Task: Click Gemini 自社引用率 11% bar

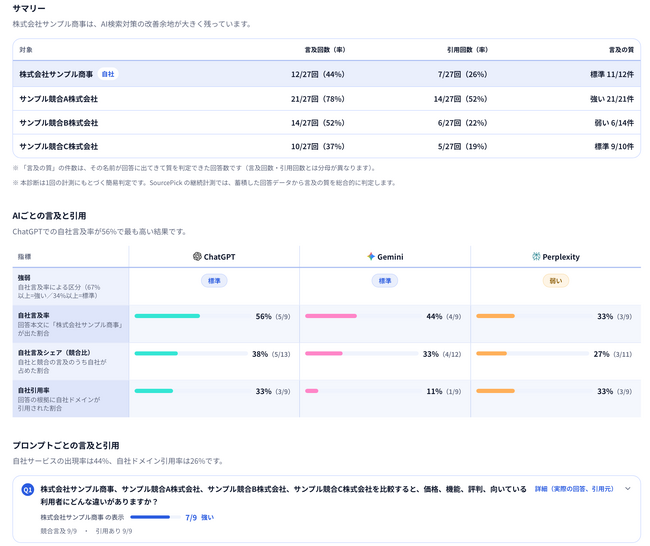Action: coord(363,391)
